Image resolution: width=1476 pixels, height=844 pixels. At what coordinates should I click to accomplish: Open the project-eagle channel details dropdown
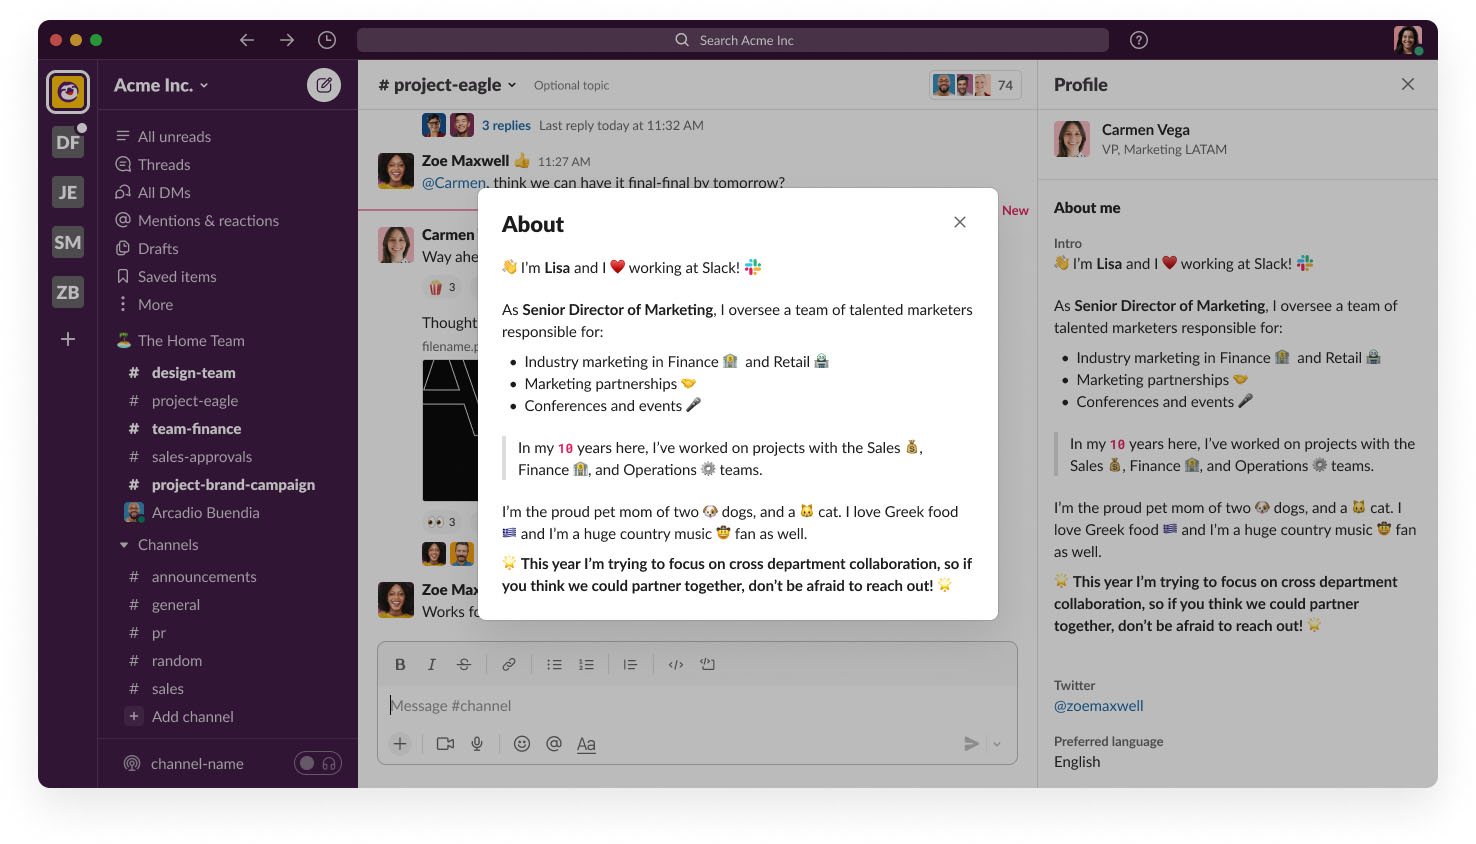(447, 85)
